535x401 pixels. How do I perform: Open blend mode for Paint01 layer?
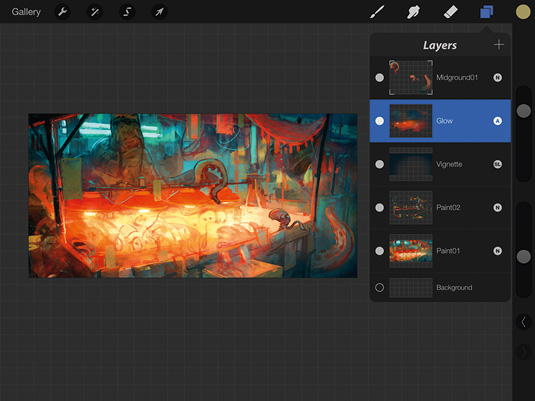[x=497, y=251]
